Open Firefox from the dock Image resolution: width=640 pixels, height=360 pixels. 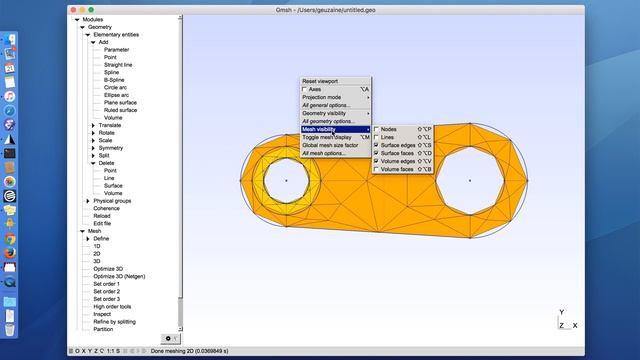click(9, 253)
